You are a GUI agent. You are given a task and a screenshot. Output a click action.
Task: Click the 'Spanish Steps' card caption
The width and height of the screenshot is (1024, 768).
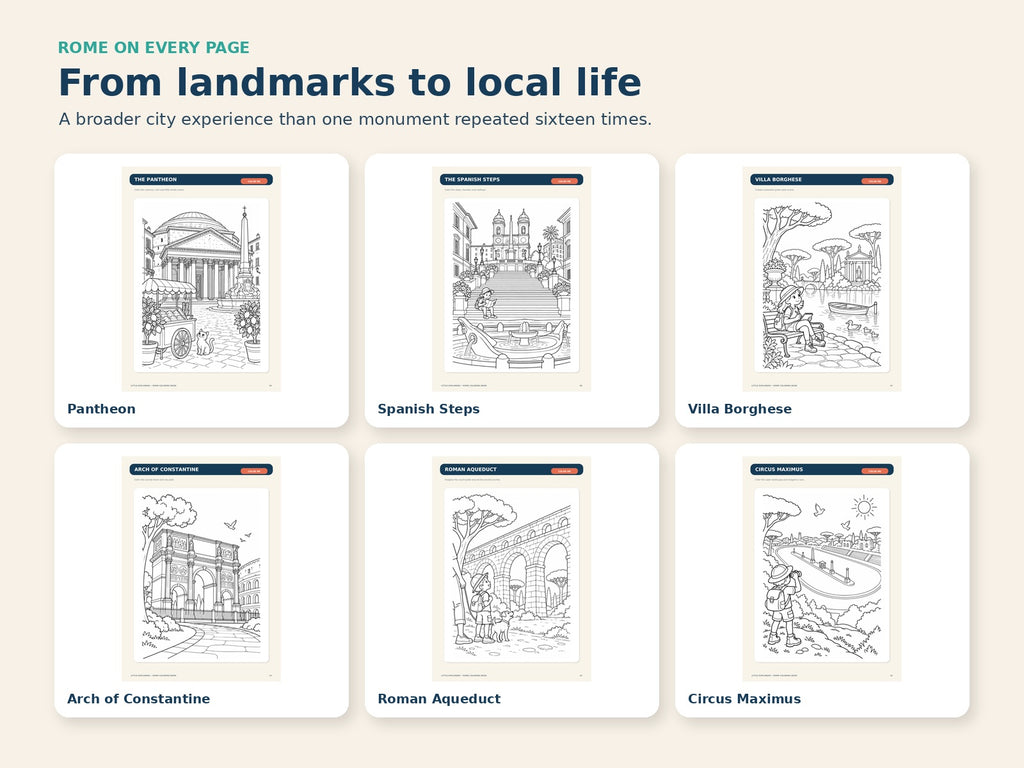click(428, 409)
